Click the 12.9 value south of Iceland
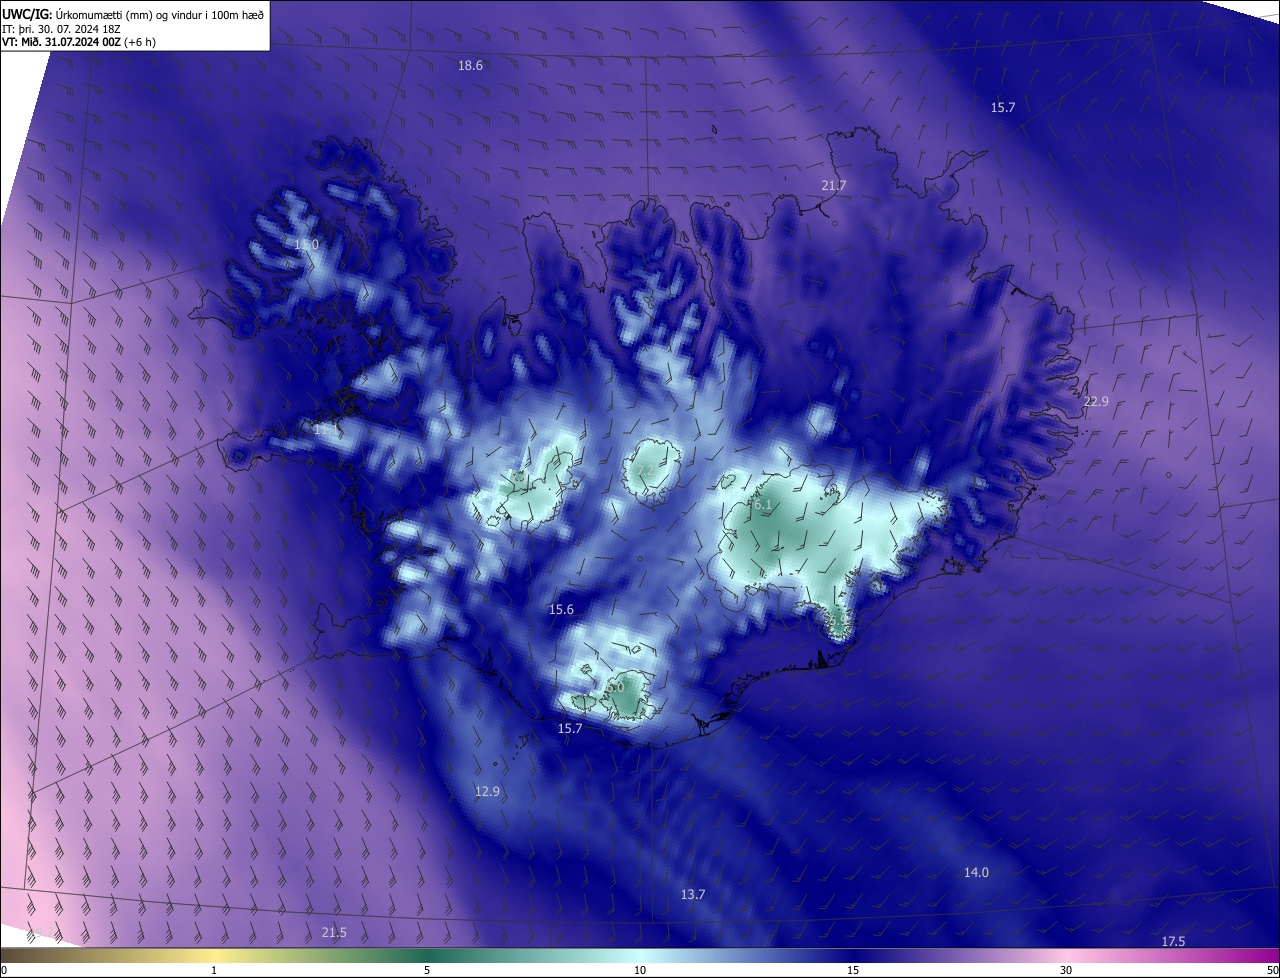The height and width of the screenshot is (978, 1280). [487, 792]
